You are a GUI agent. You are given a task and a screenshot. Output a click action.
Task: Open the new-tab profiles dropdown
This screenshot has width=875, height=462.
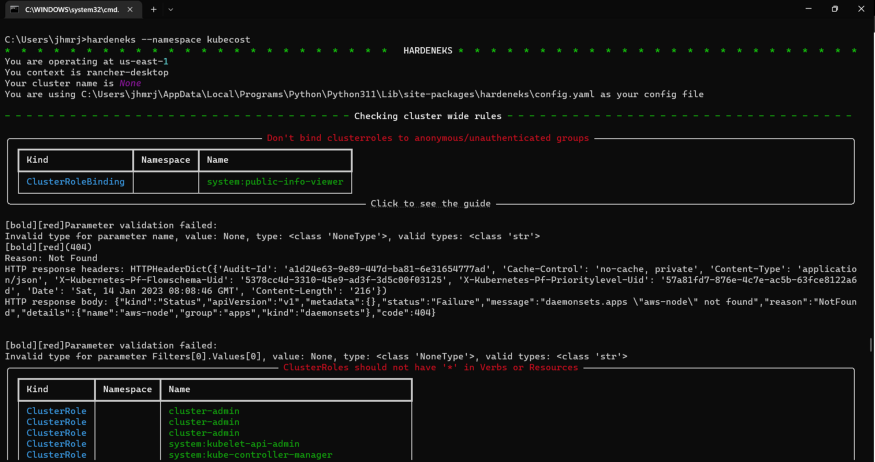point(173,9)
